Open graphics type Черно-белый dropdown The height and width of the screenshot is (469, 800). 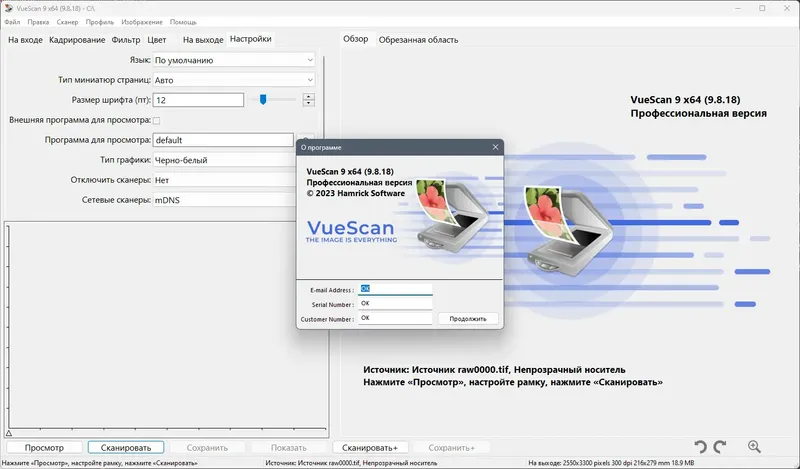tap(224, 160)
